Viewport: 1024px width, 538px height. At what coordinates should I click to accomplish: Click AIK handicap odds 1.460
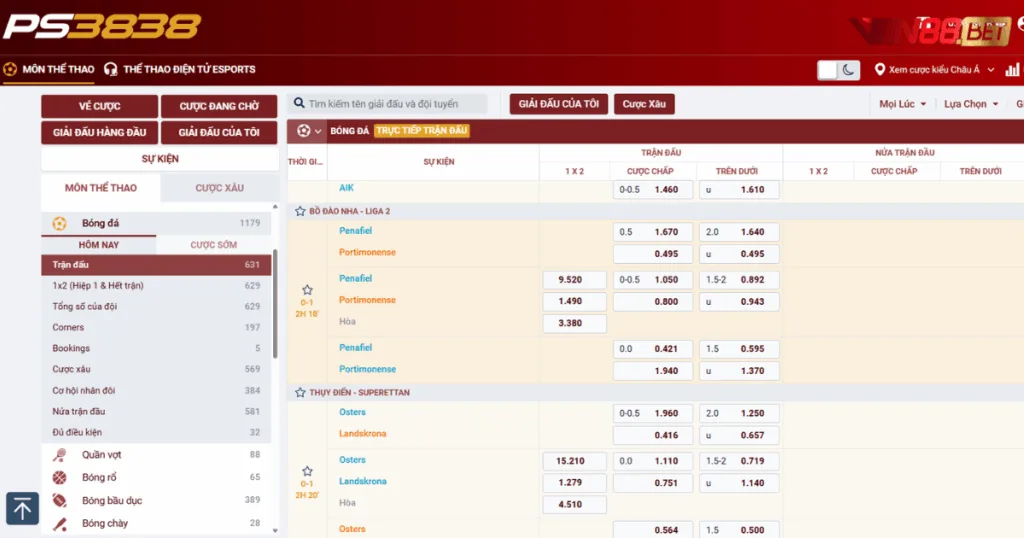[652, 189]
